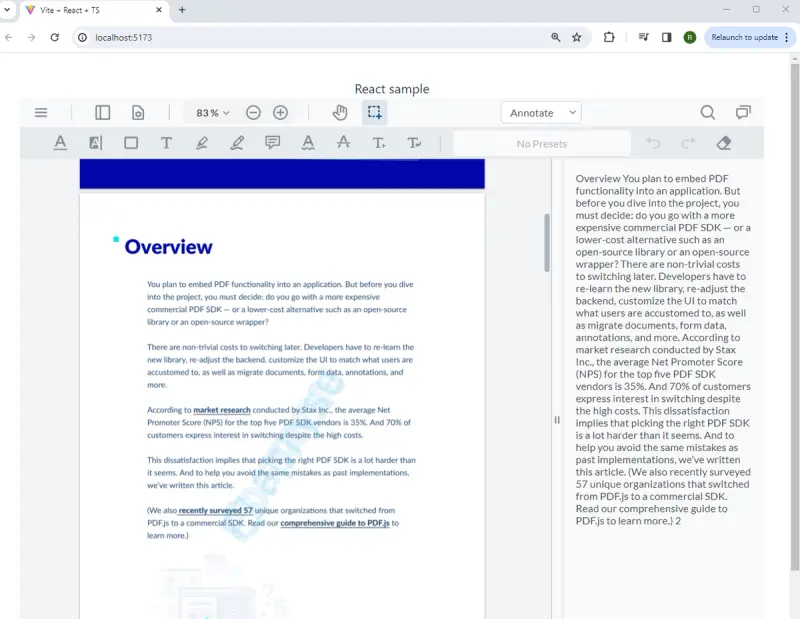Select the strikeout text tool

(x=343, y=142)
